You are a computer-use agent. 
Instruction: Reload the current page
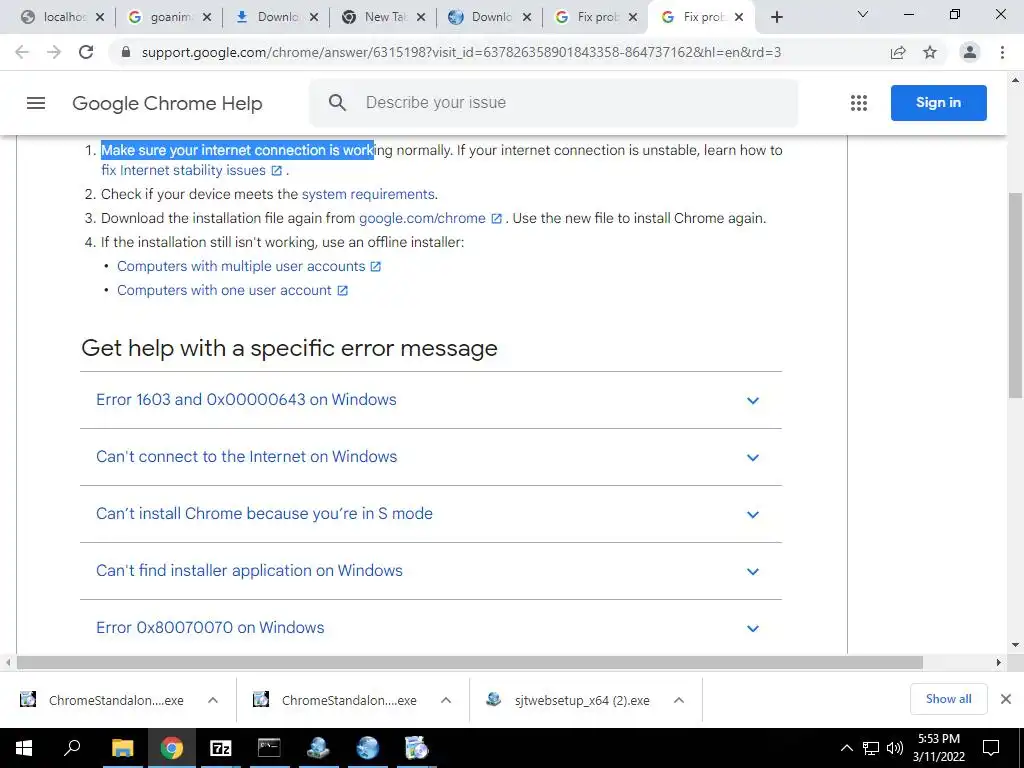(86, 52)
